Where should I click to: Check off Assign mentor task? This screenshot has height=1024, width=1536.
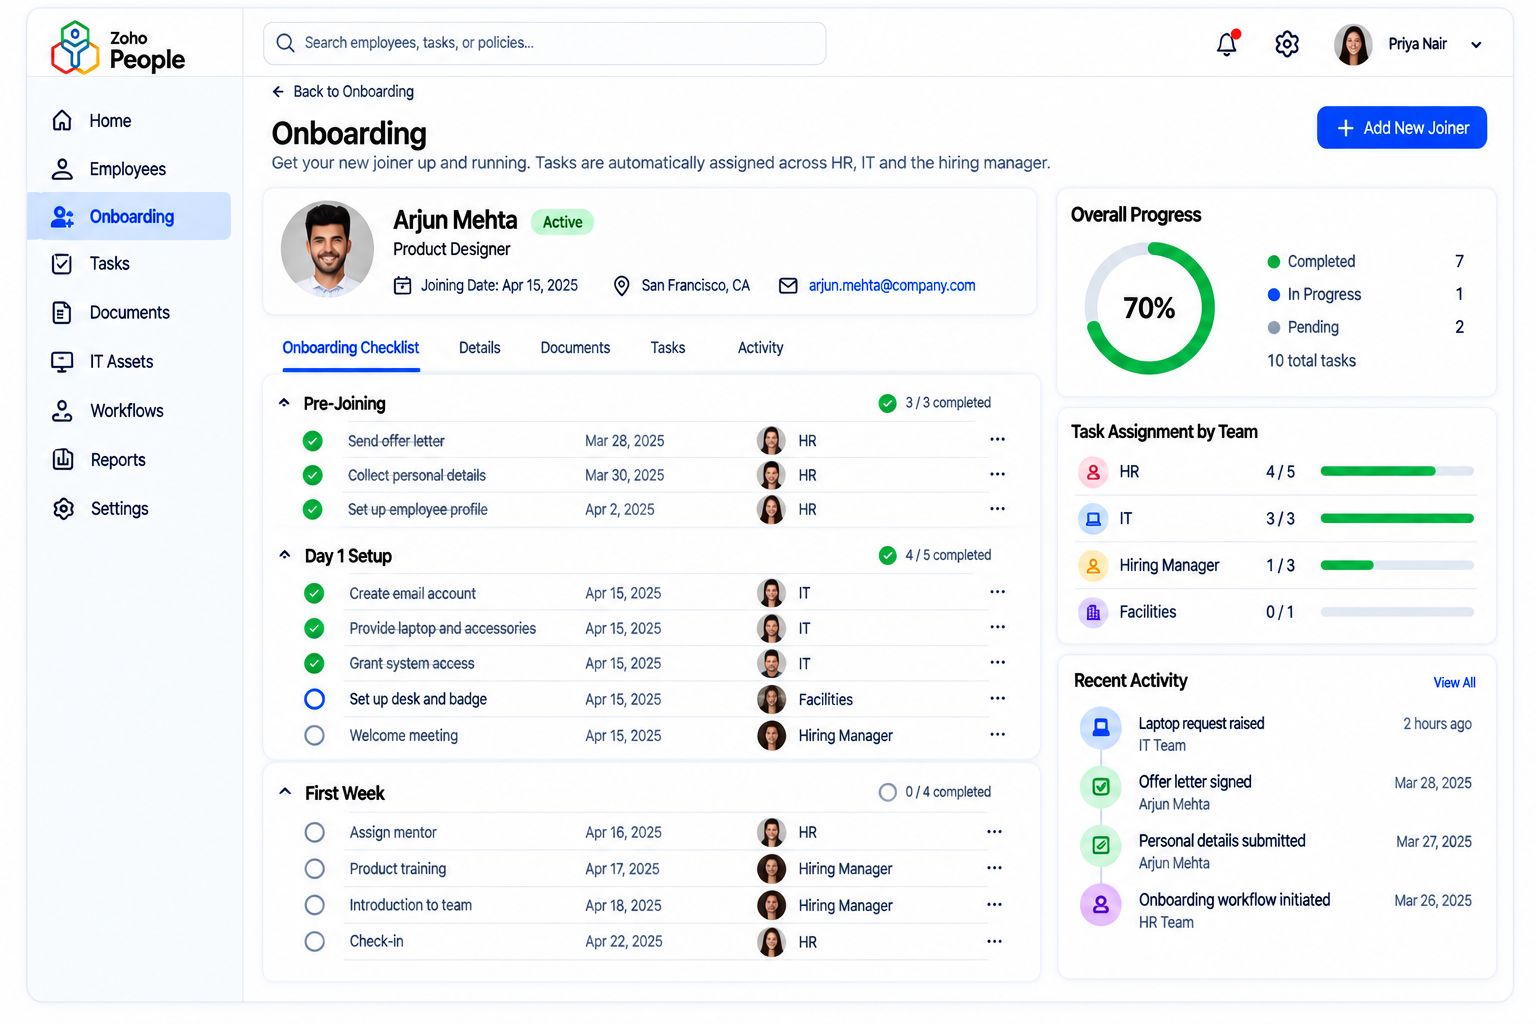click(314, 832)
